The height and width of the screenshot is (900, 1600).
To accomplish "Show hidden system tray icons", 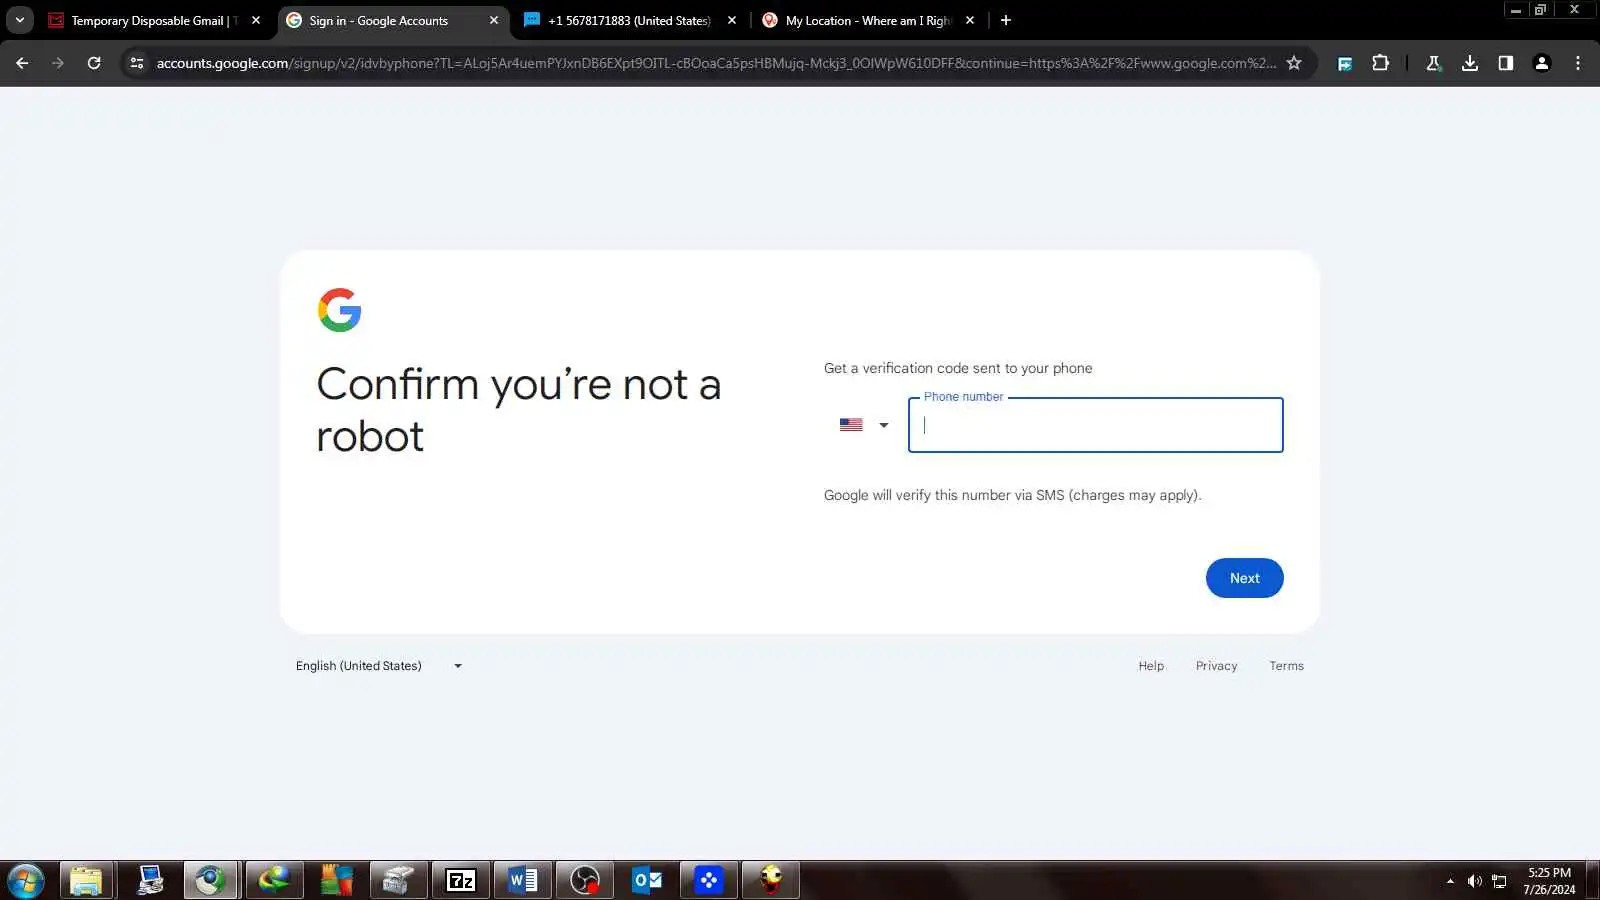I will pos(1450,881).
